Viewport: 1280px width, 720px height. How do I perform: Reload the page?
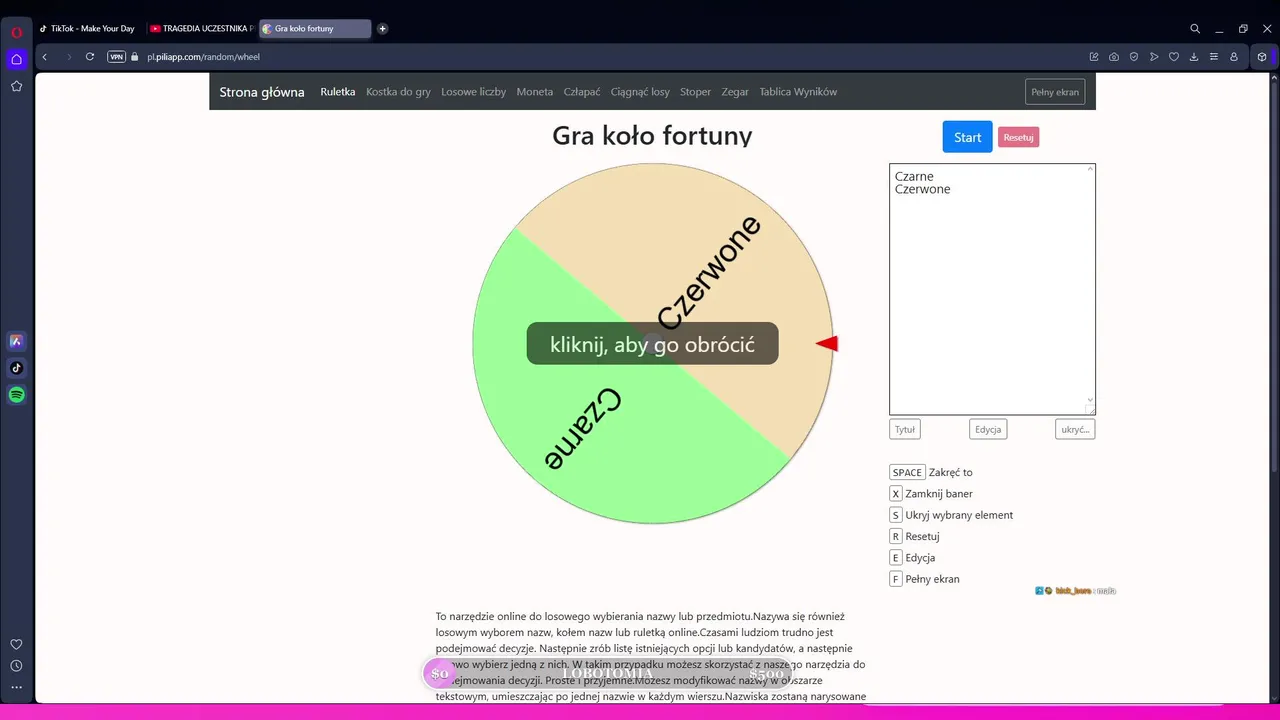pos(90,57)
